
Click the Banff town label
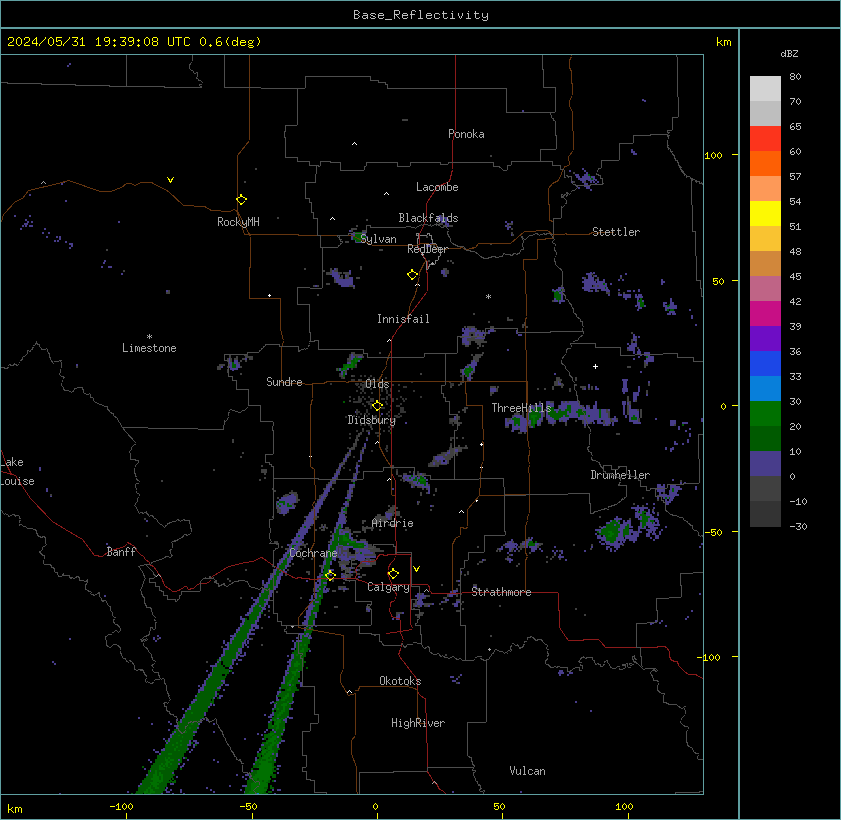coord(121,552)
